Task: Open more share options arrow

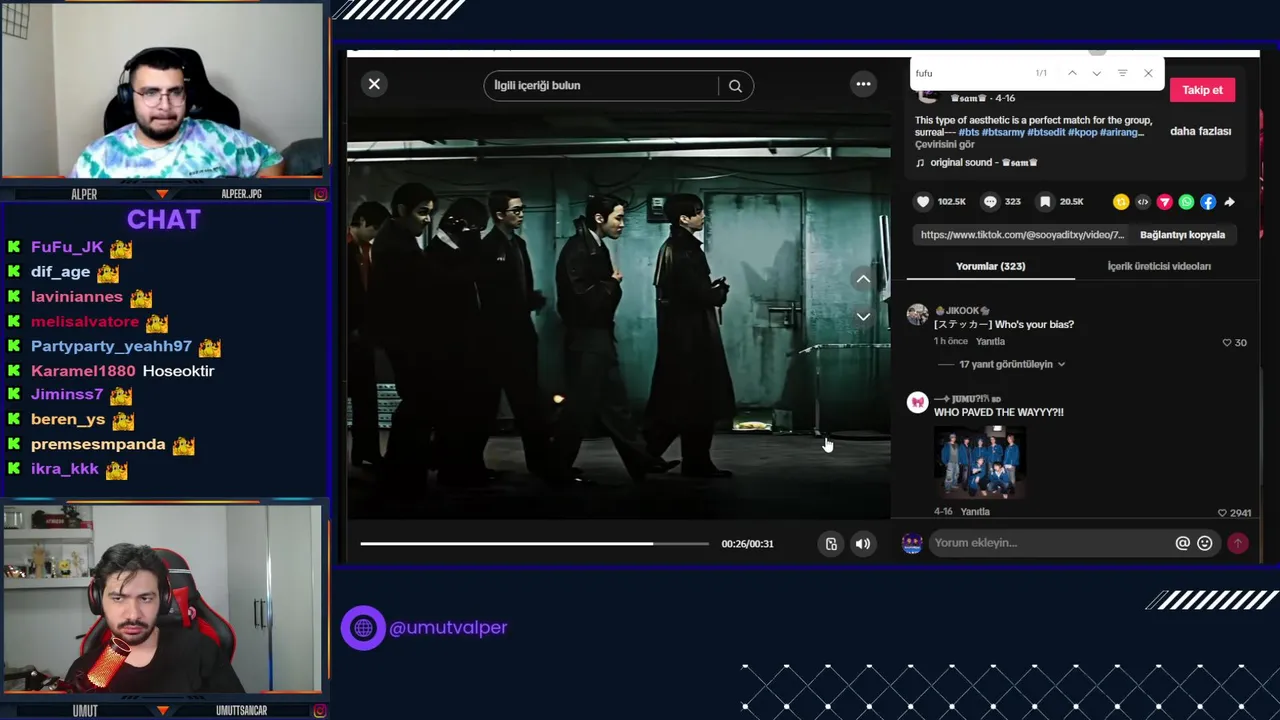Action: [1229, 202]
